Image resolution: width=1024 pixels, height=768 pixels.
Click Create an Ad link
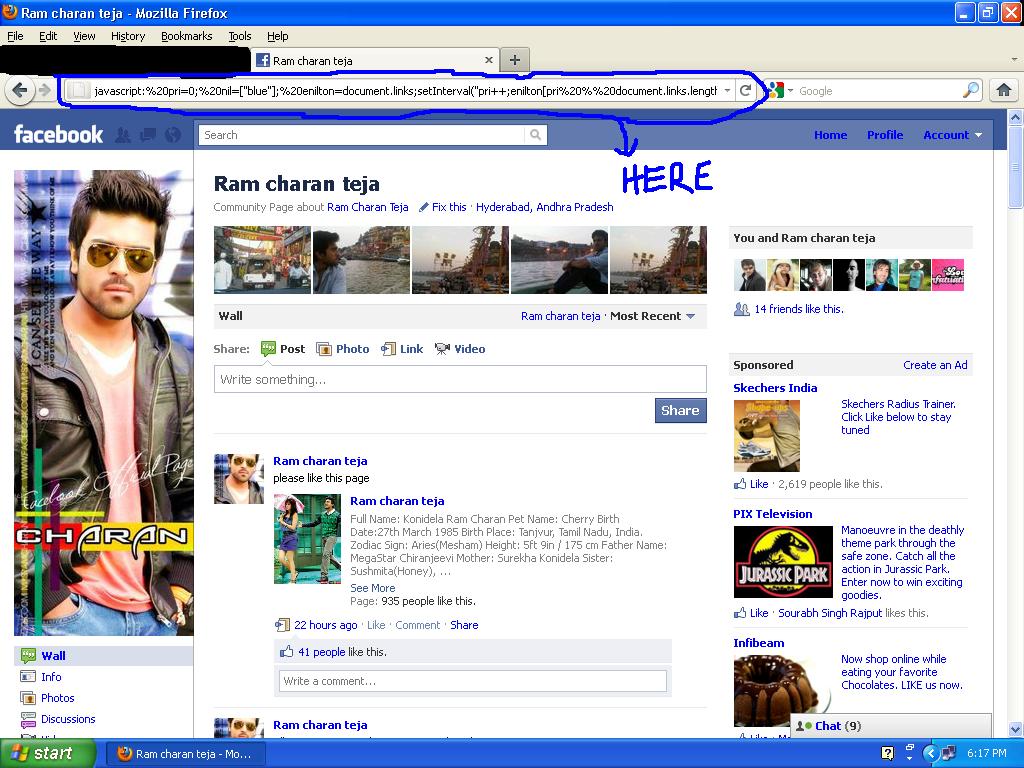point(935,365)
